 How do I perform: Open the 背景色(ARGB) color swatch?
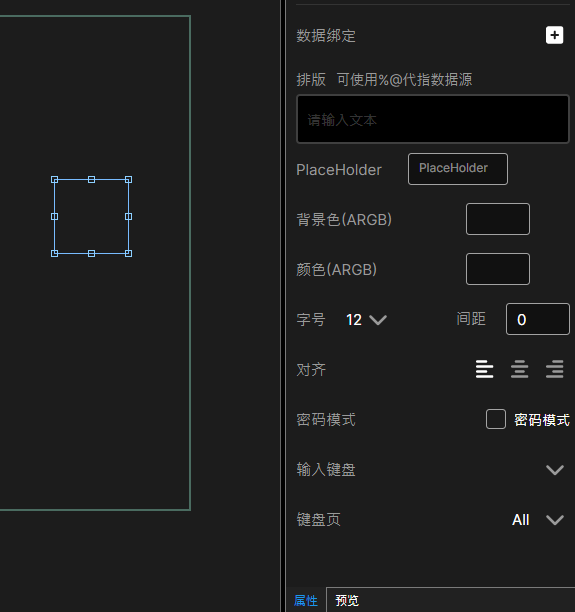[498, 219]
